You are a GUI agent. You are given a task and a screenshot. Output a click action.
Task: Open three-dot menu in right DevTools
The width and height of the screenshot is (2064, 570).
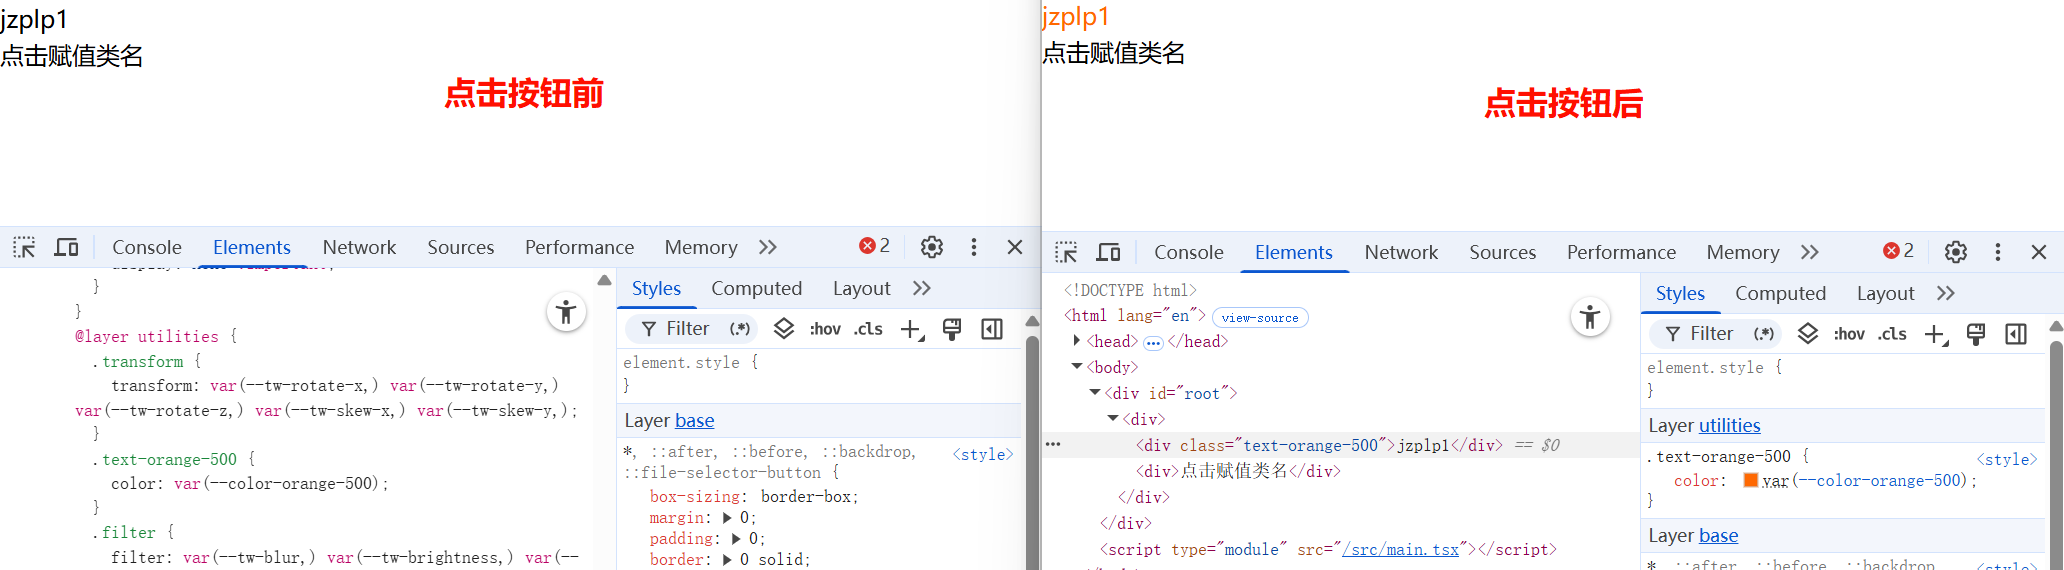(x=1998, y=252)
